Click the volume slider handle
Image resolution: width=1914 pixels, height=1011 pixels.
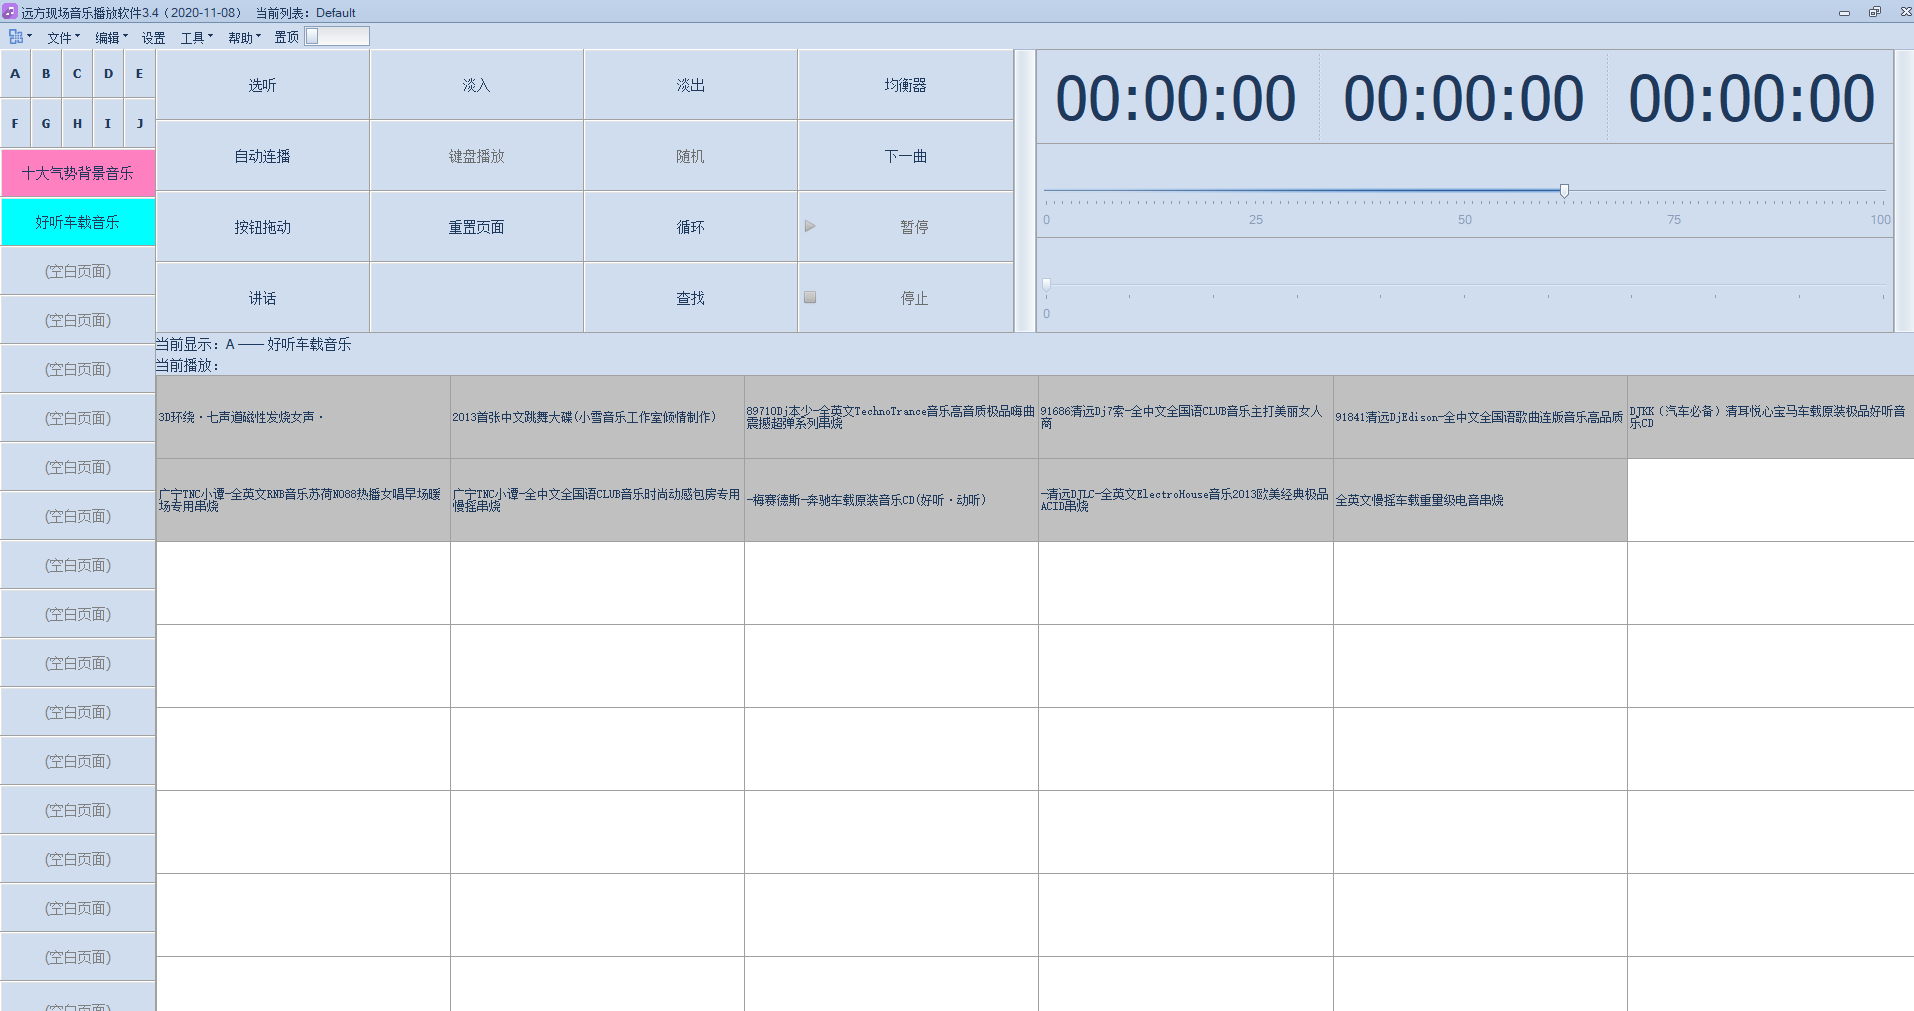[x=1564, y=190]
